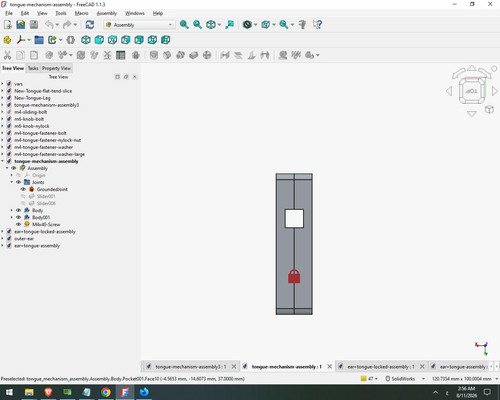Click the Right view cube icon
Image resolution: width=500 pixels, height=400 pixels.
tap(126, 40)
